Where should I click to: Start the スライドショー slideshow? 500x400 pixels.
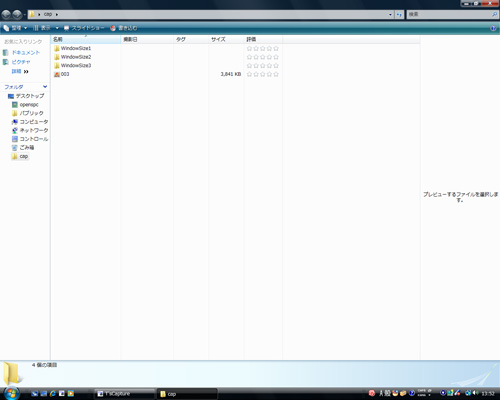[84, 28]
